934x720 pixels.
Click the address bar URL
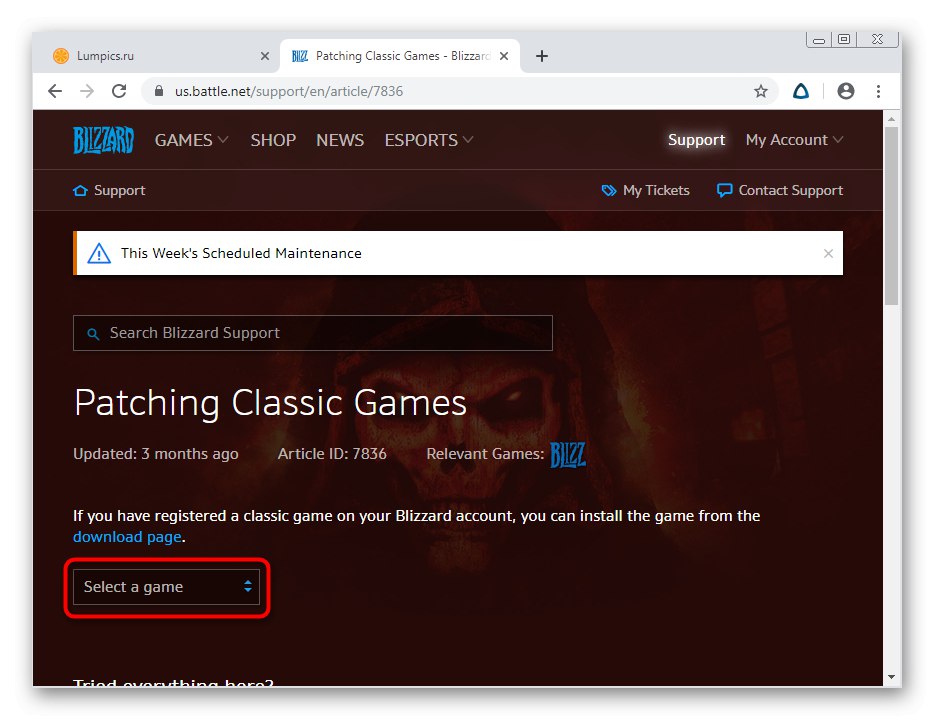[289, 91]
